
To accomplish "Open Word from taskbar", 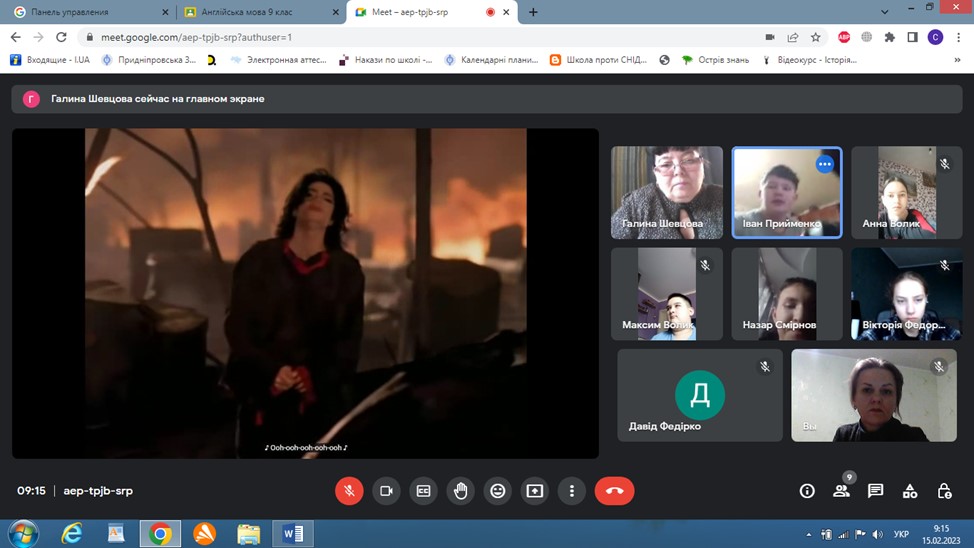I will coord(293,534).
